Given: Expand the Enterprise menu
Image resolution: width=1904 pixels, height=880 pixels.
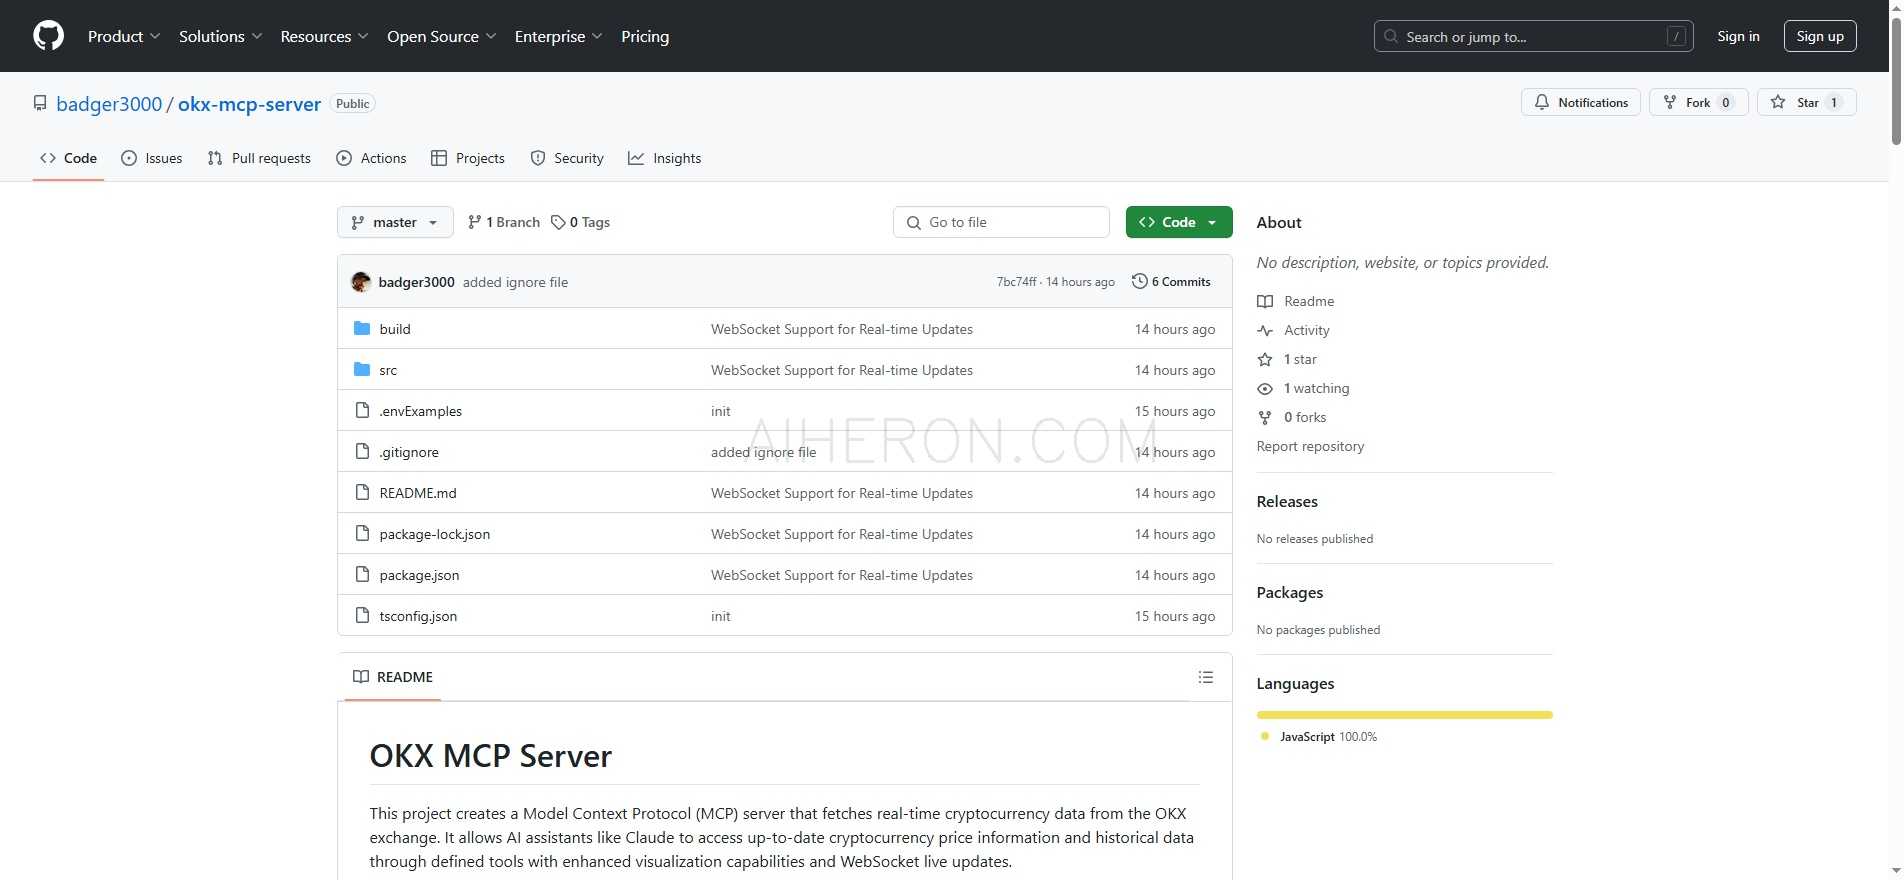Looking at the screenshot, I should coord(558,36).
